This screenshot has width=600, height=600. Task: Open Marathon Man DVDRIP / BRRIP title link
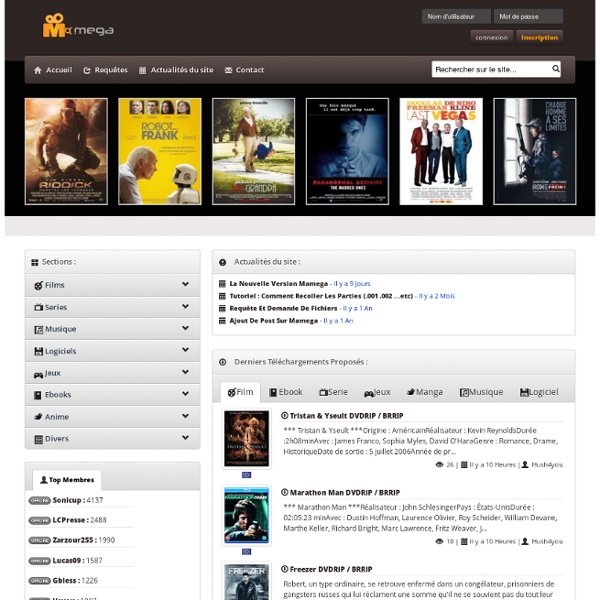pyautogui.click(x=344, y=492)
